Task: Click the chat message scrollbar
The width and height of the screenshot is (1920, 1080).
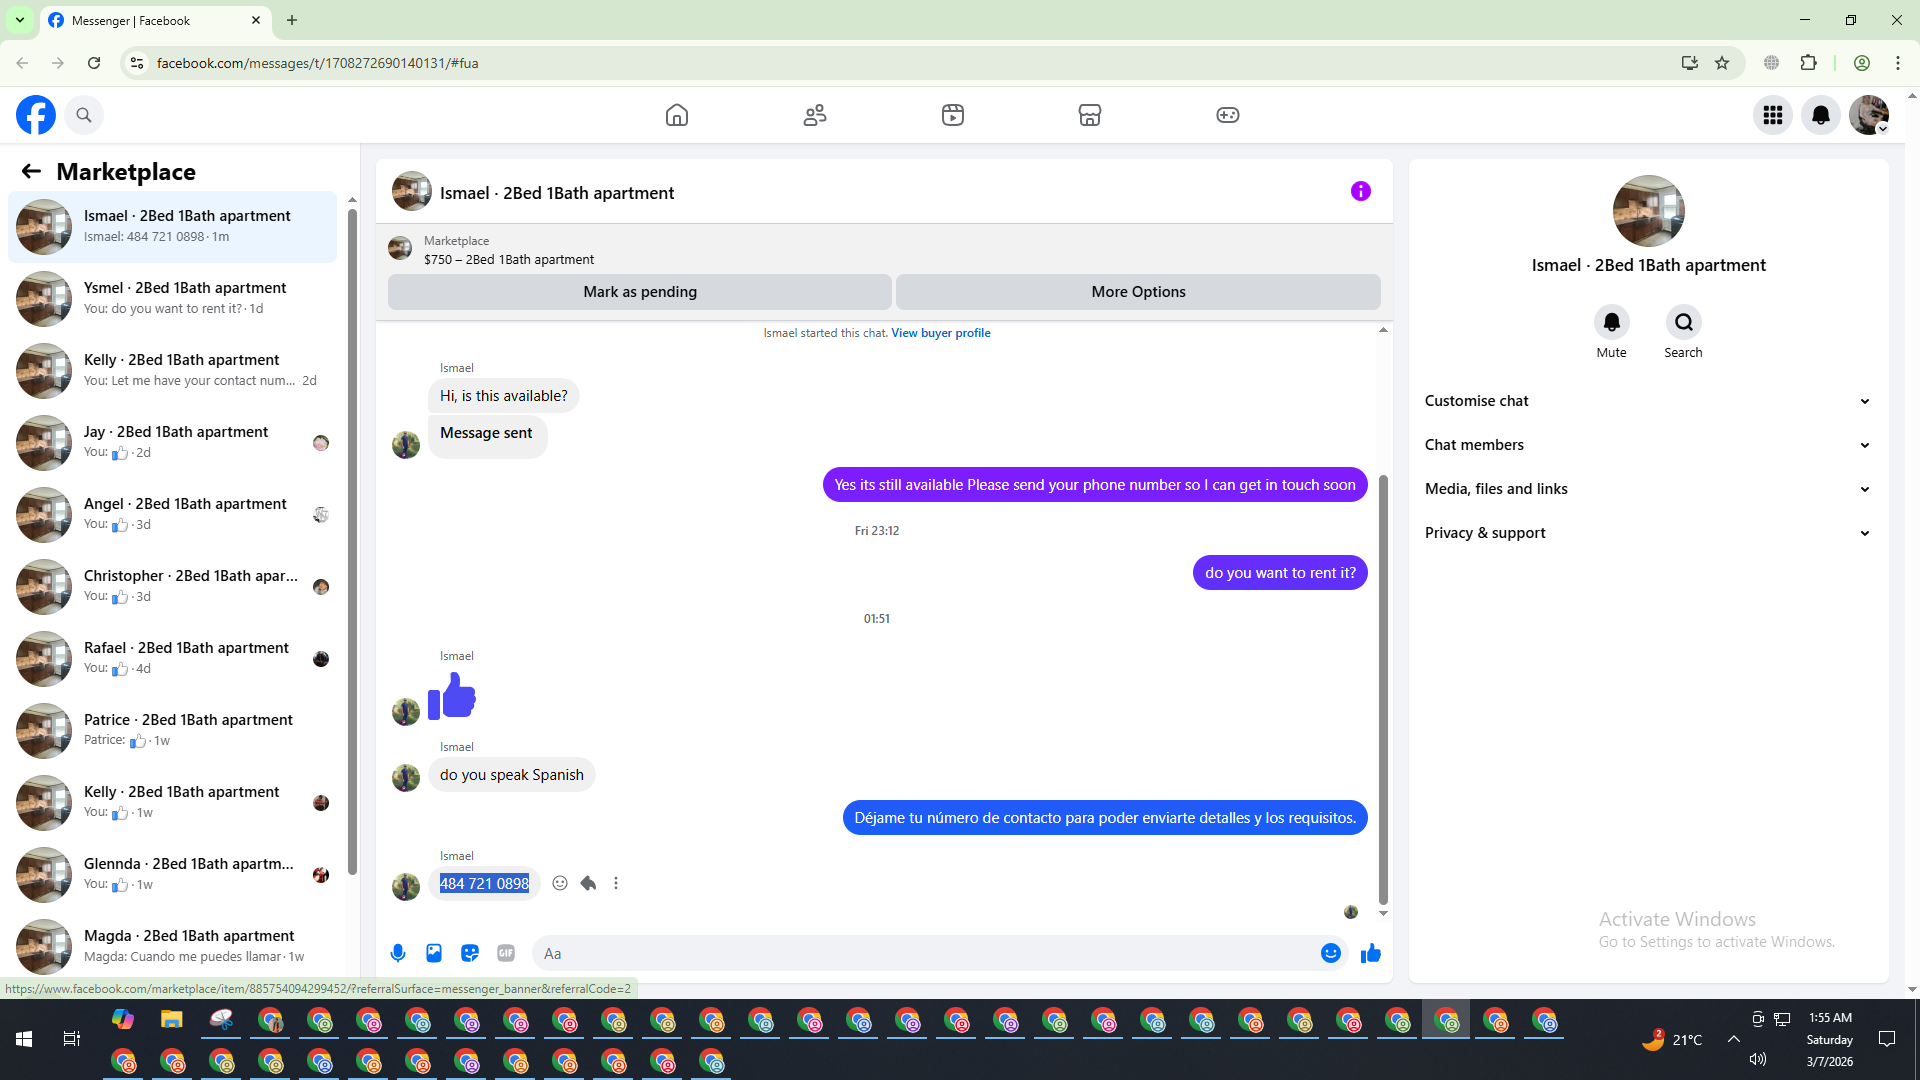Action: [1383, 690]
